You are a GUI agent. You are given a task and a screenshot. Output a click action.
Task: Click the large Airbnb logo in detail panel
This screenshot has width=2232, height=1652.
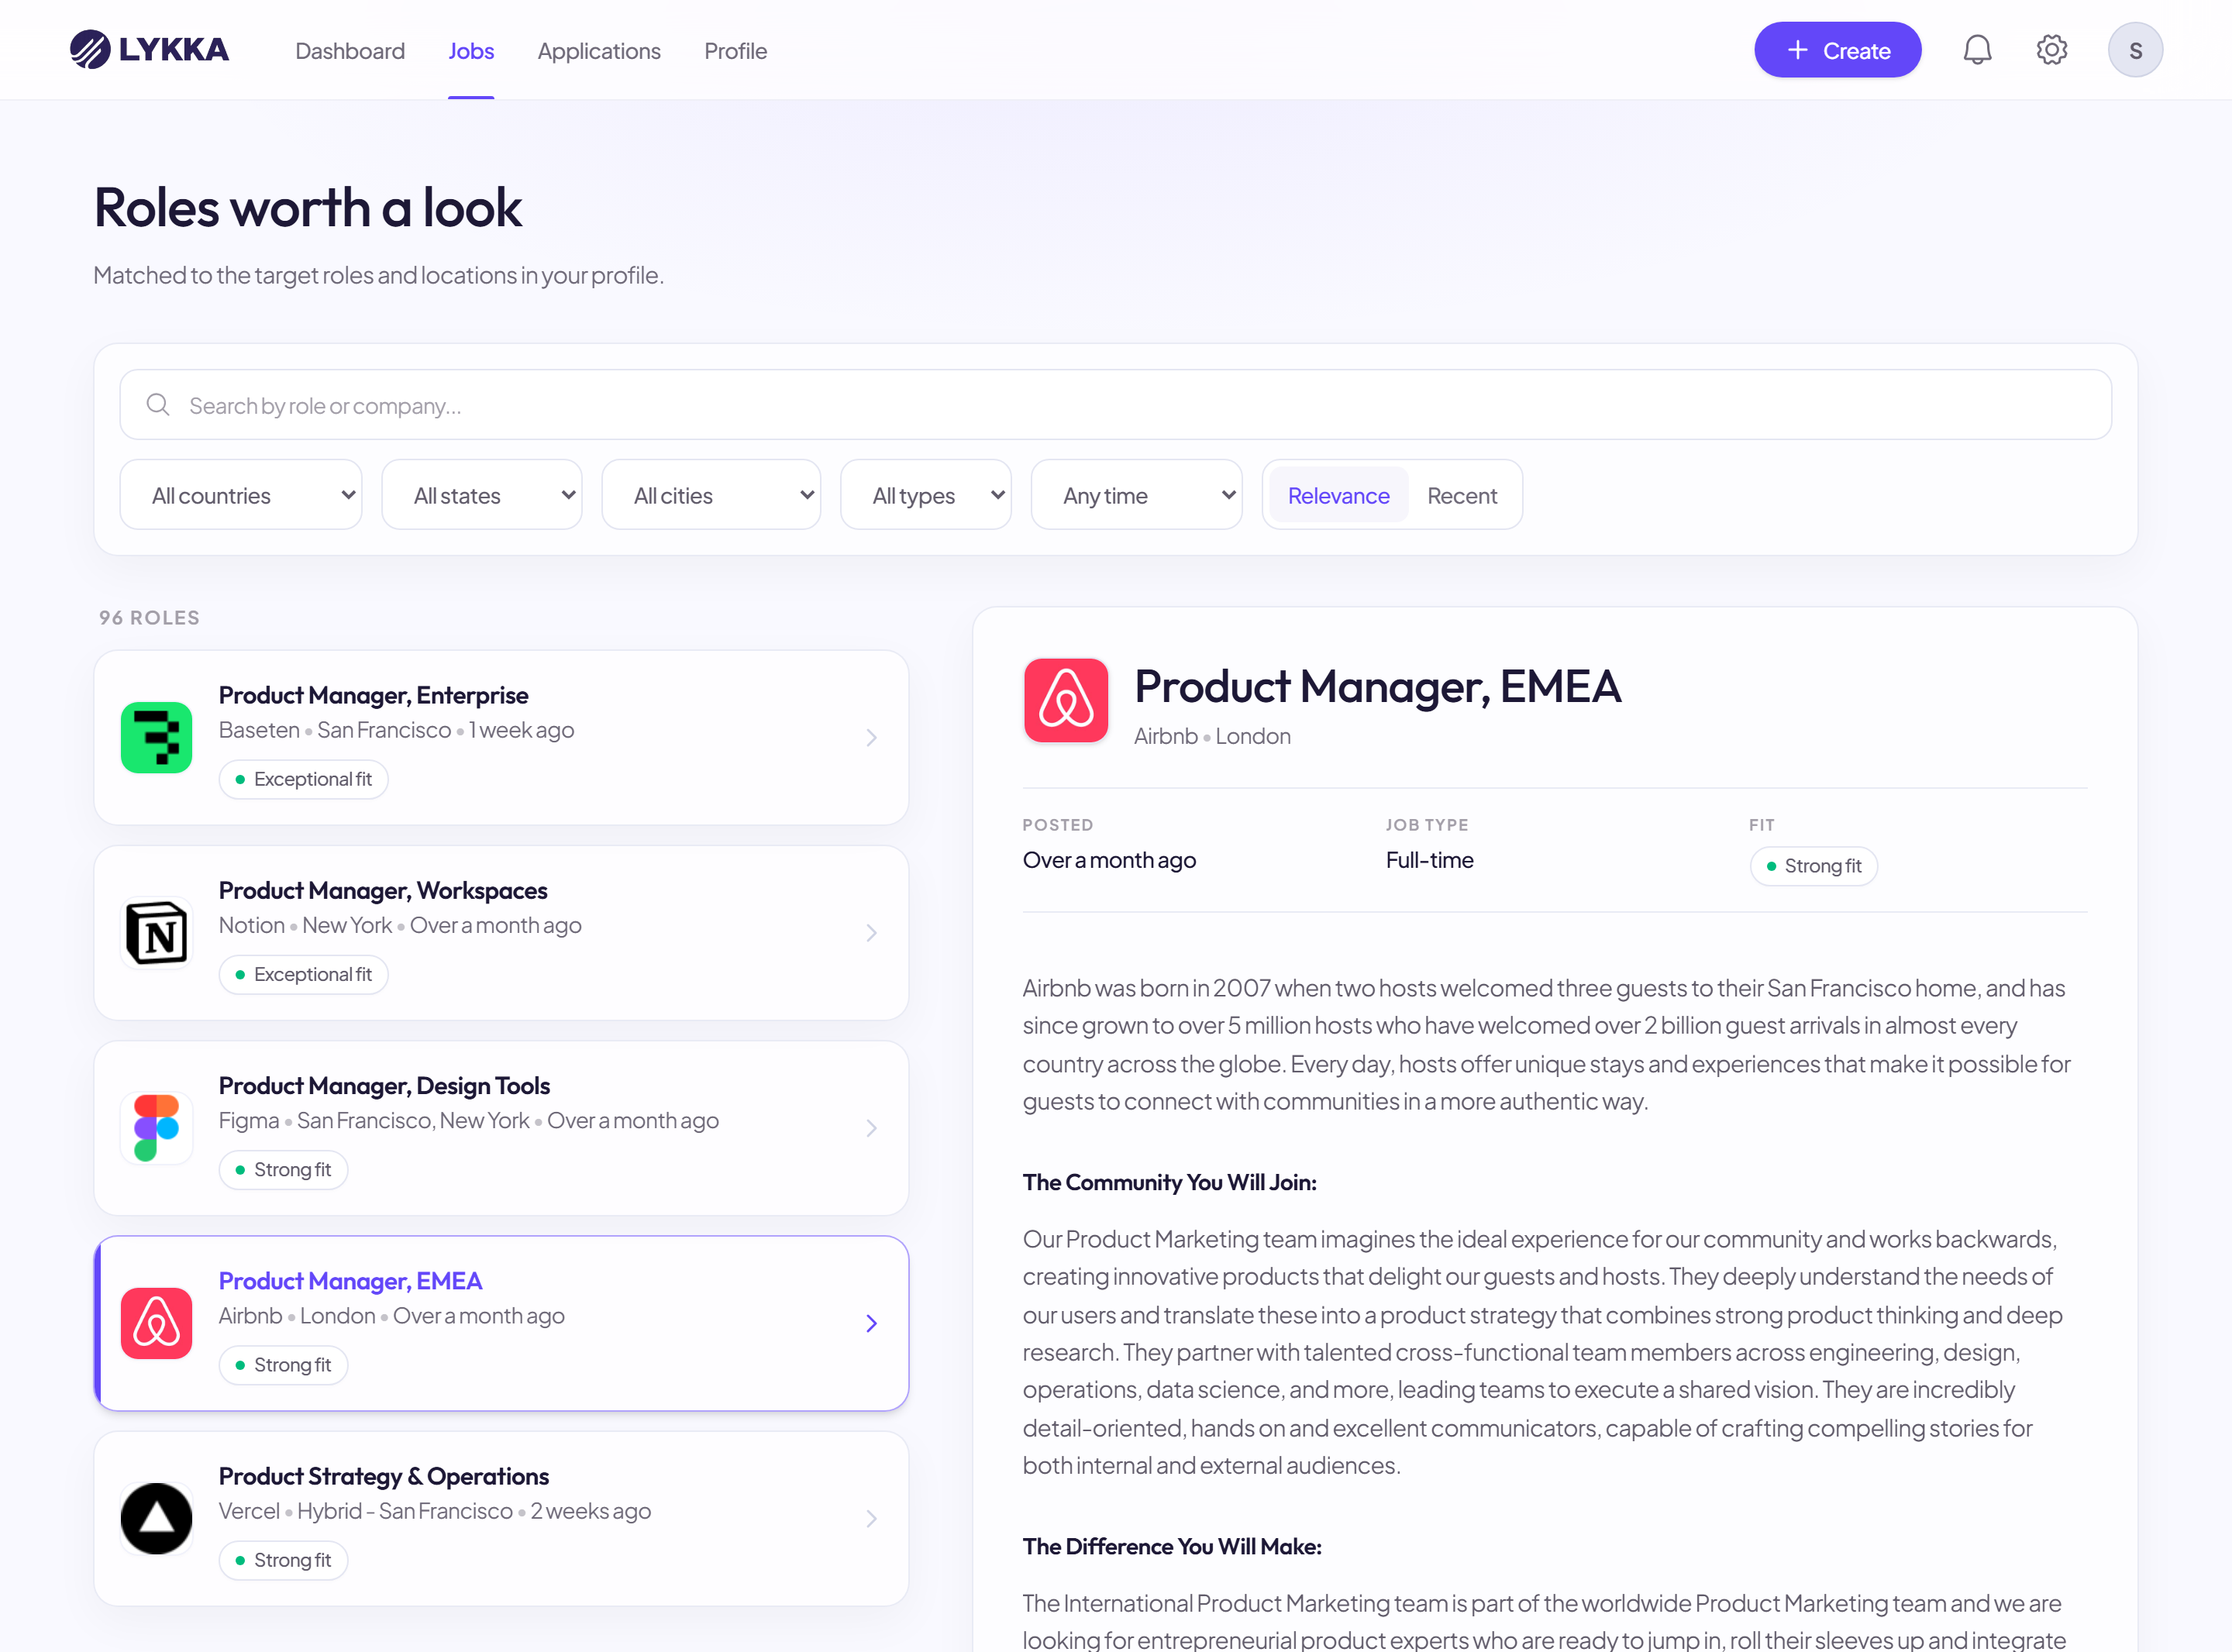tap(1066, 700)
